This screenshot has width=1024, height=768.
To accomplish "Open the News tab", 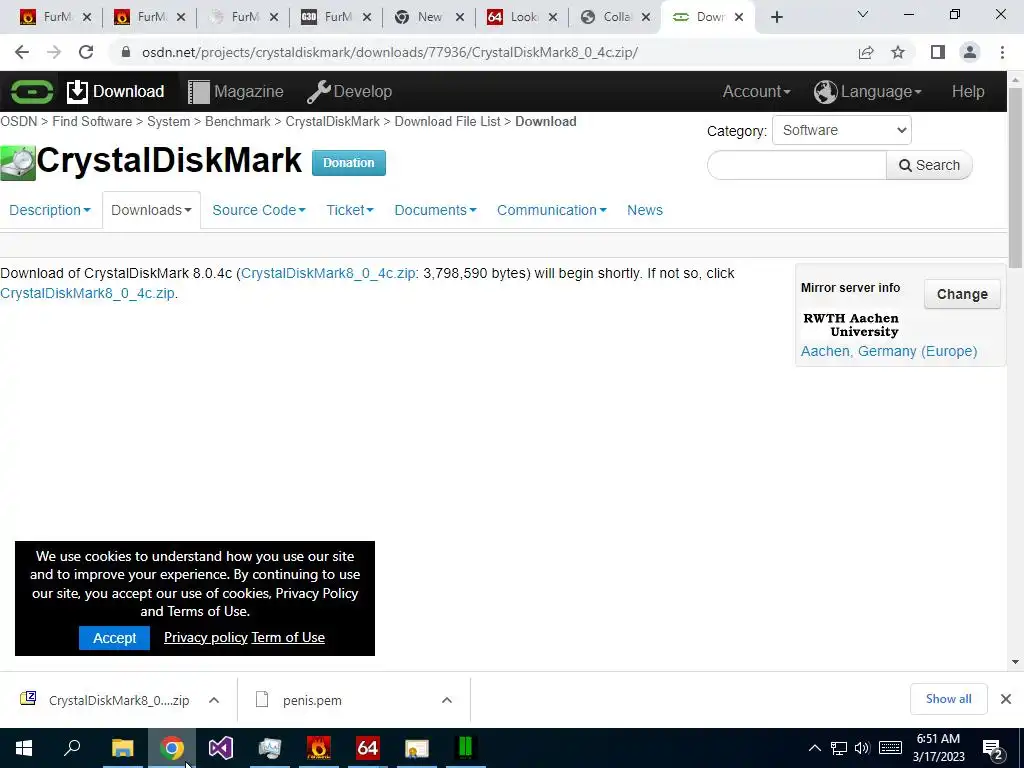I will click(645, 210).
